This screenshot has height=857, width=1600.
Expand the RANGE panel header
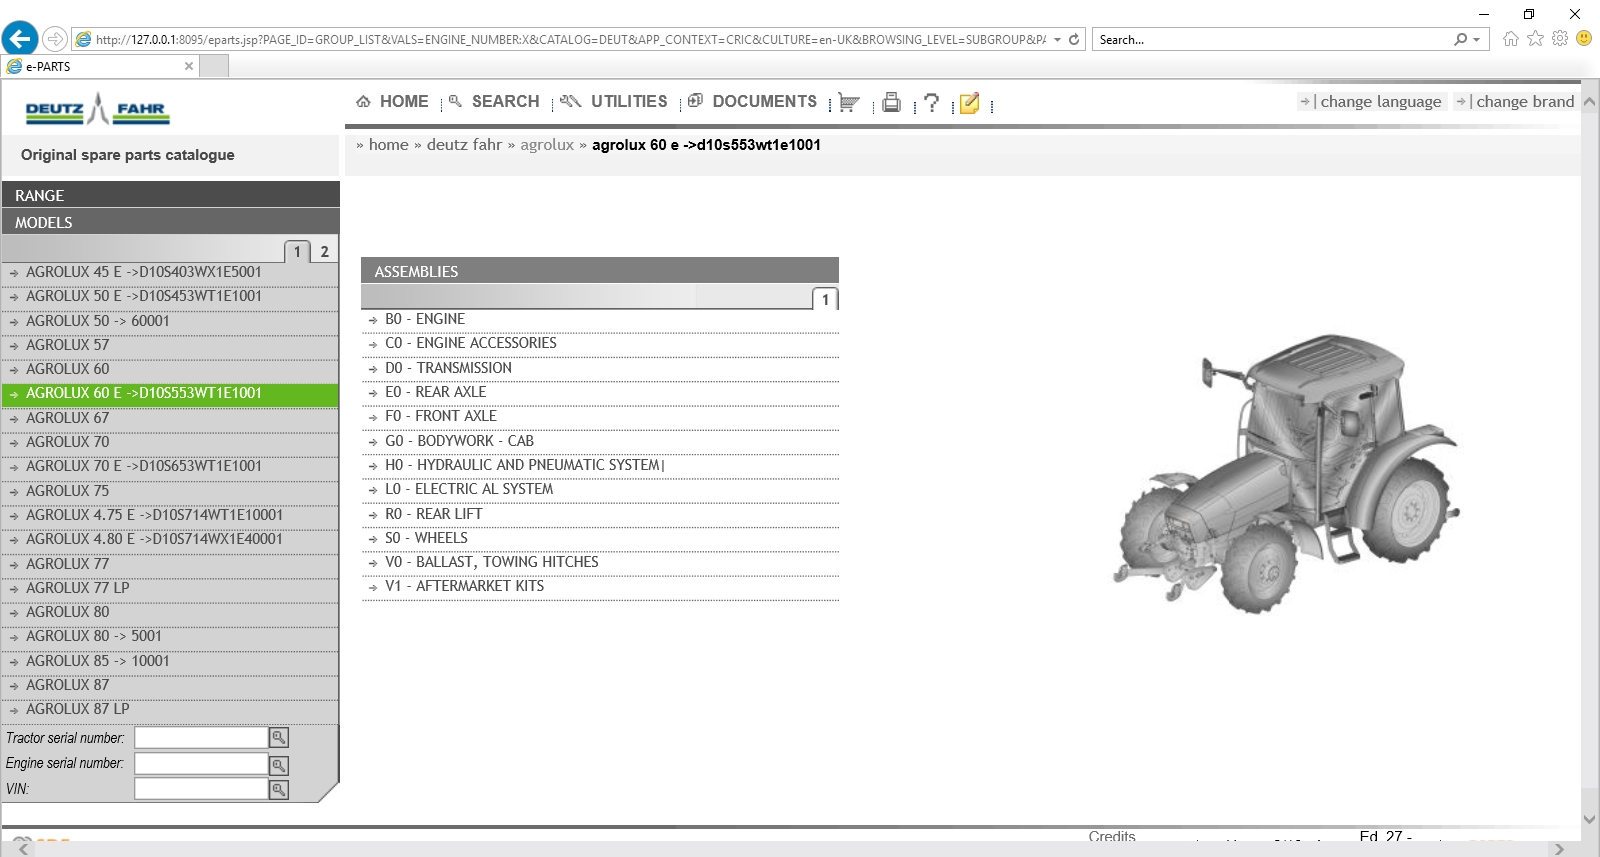[x=171, y=195]
